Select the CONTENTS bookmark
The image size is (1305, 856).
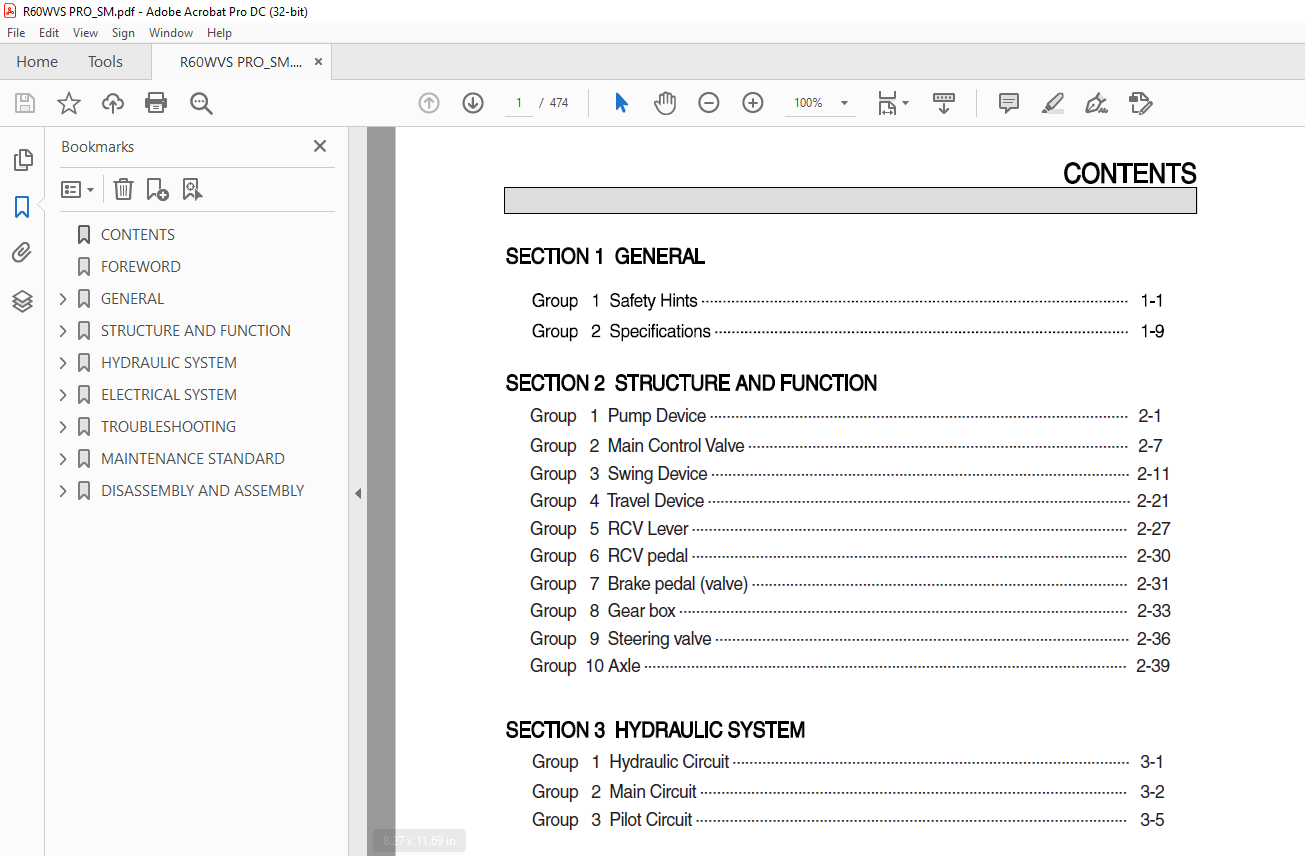138,235
